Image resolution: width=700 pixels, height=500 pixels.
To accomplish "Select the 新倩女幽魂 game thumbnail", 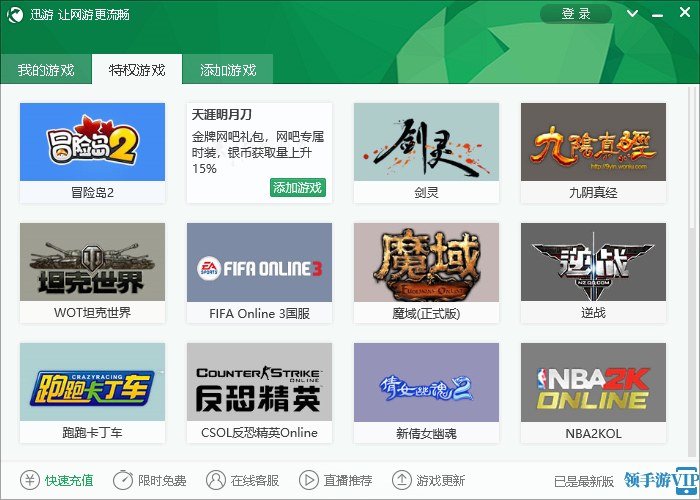I will click(426, 382).
